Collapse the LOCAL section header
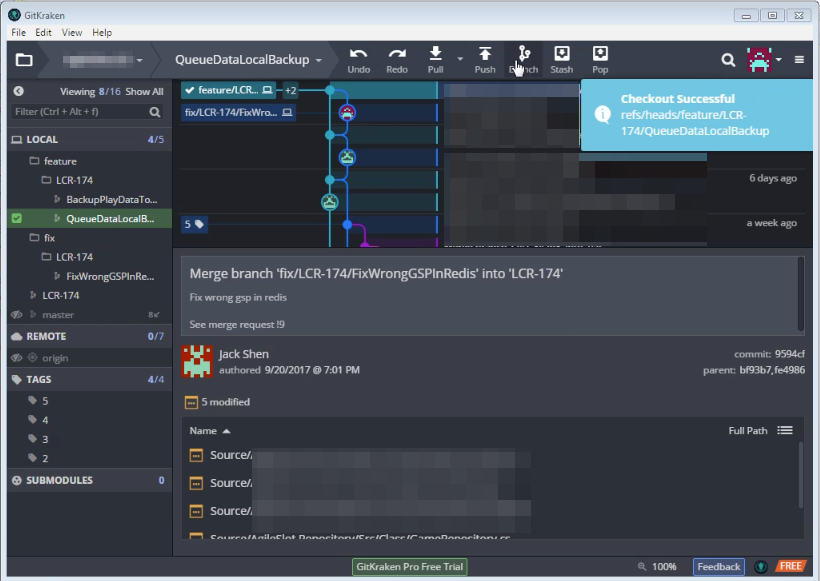This screenshot has height=581, width=820. [89, 140]
